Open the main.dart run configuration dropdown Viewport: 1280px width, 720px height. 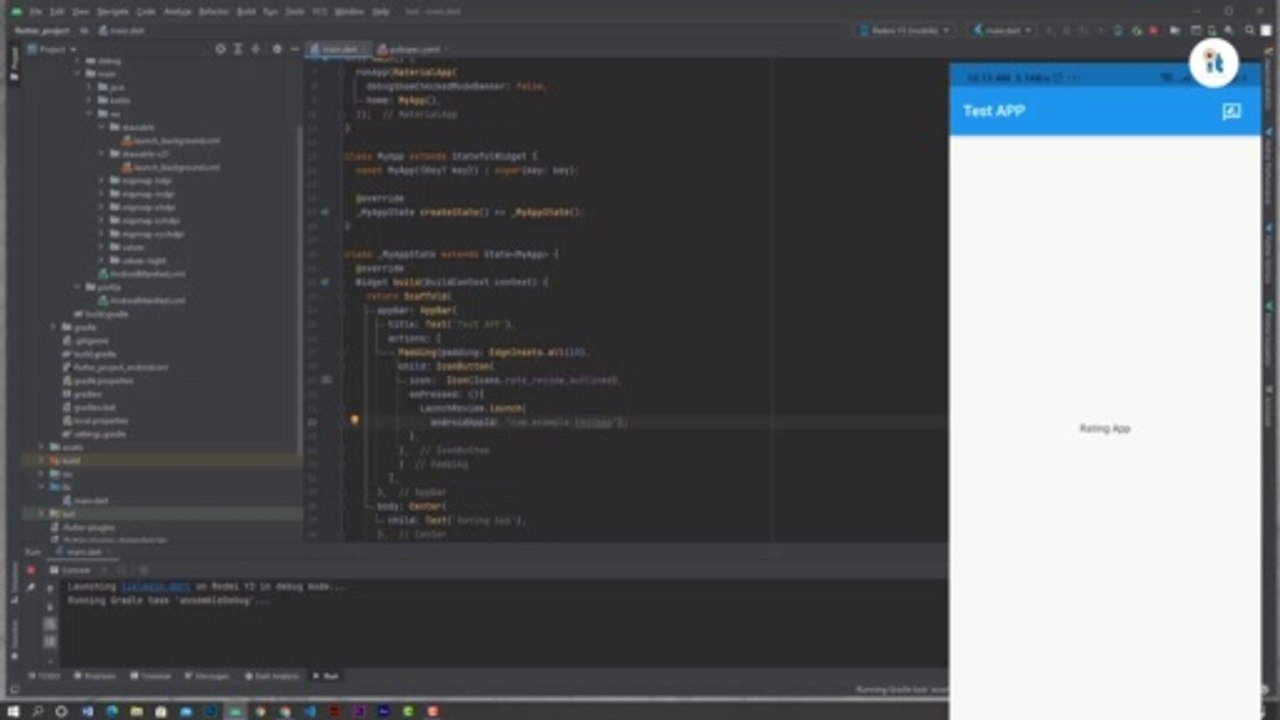[x=1001, y=31]
